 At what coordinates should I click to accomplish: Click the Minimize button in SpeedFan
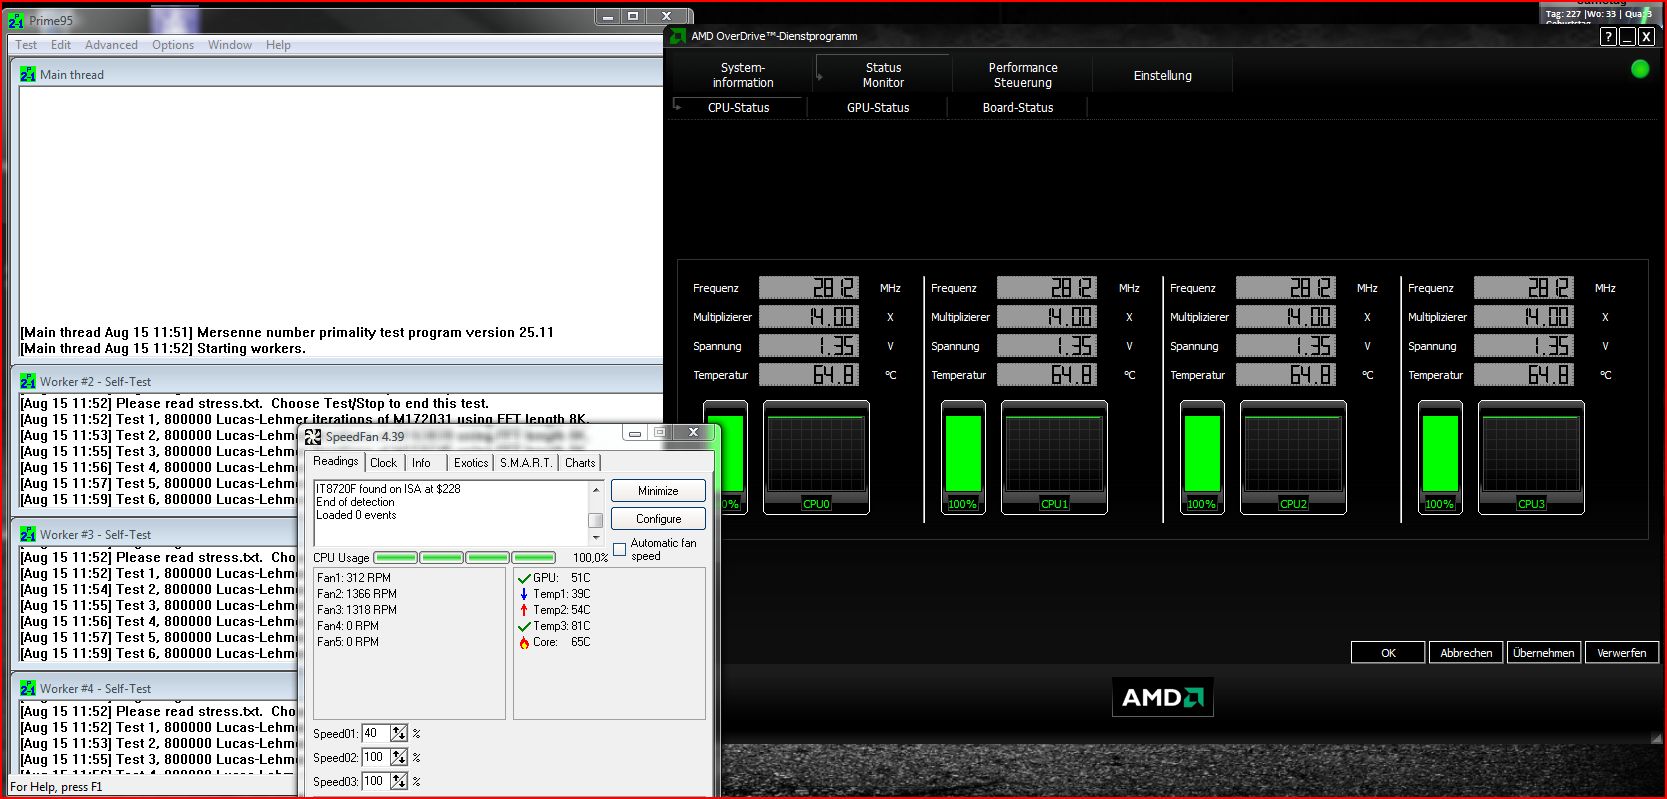click(658, 491)
